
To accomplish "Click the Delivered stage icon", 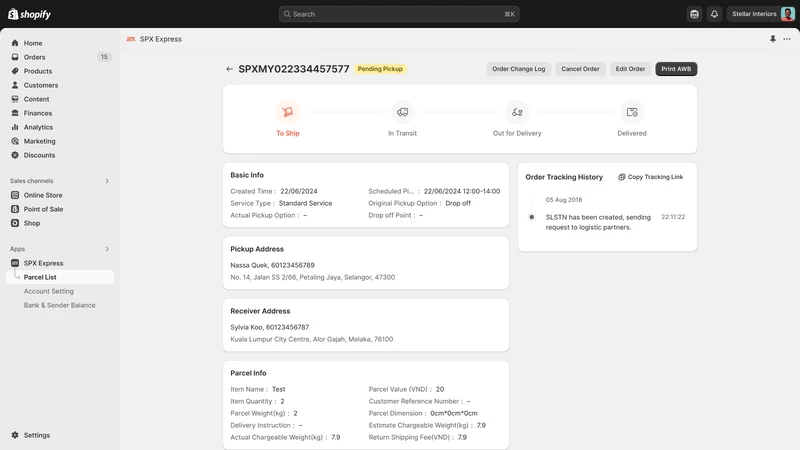I will pyautogui.click(x=632, y=112).
